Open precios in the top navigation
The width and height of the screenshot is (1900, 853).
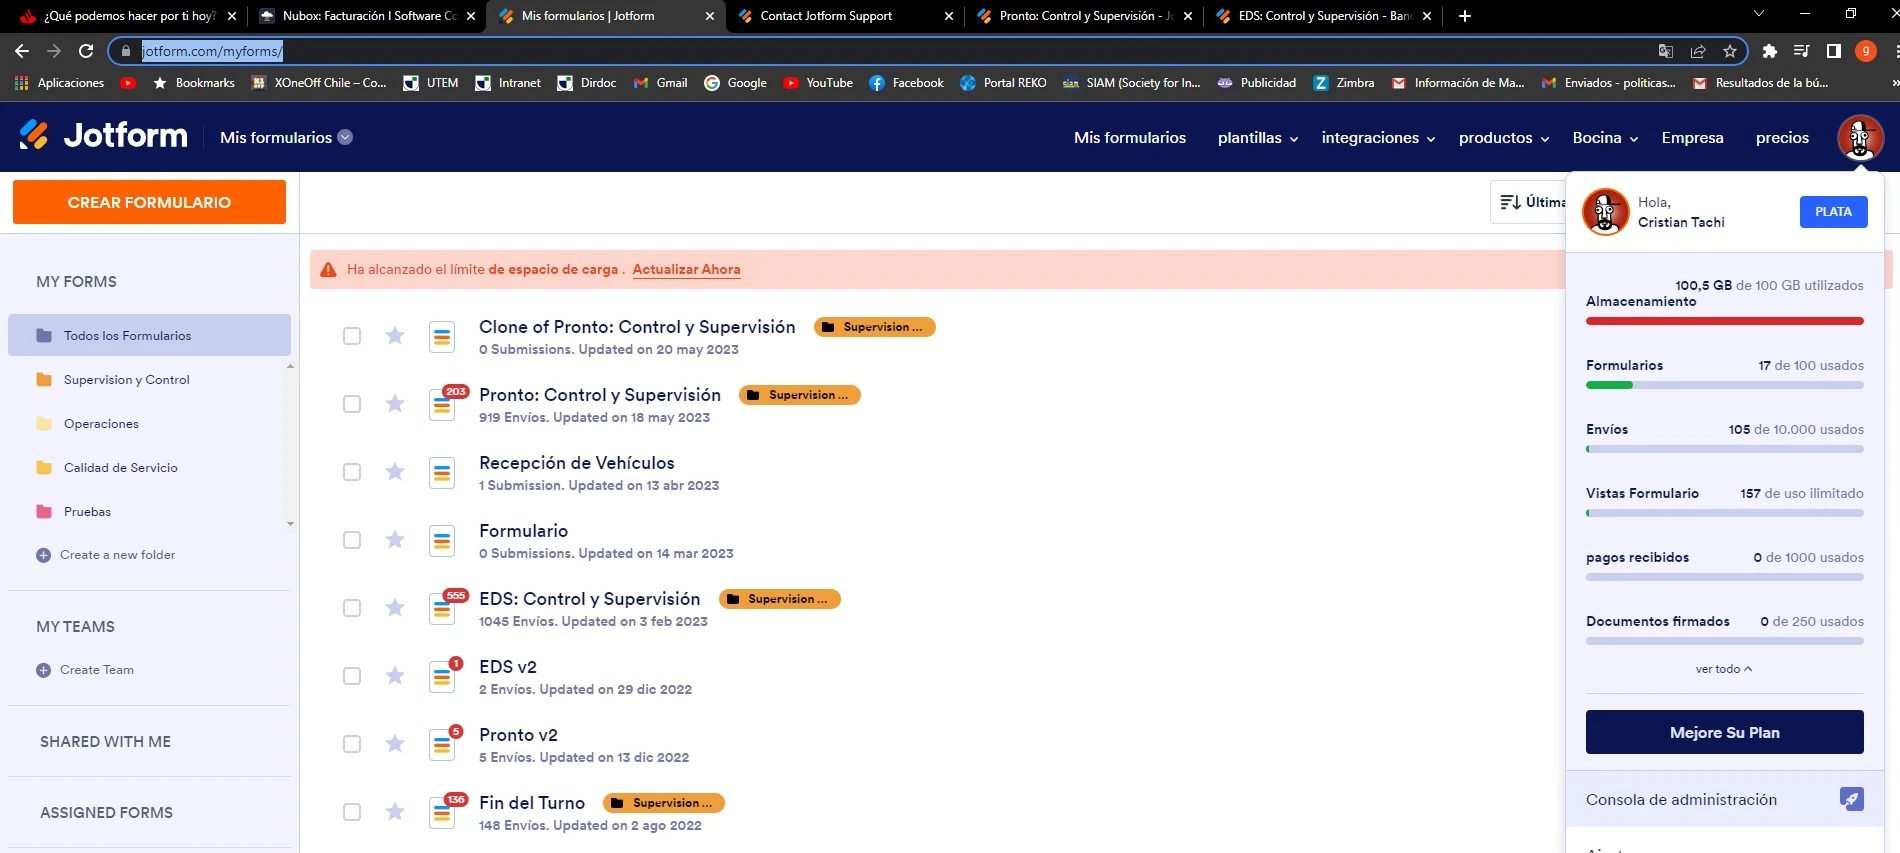pyautogui.click(x=1782, y=138)
